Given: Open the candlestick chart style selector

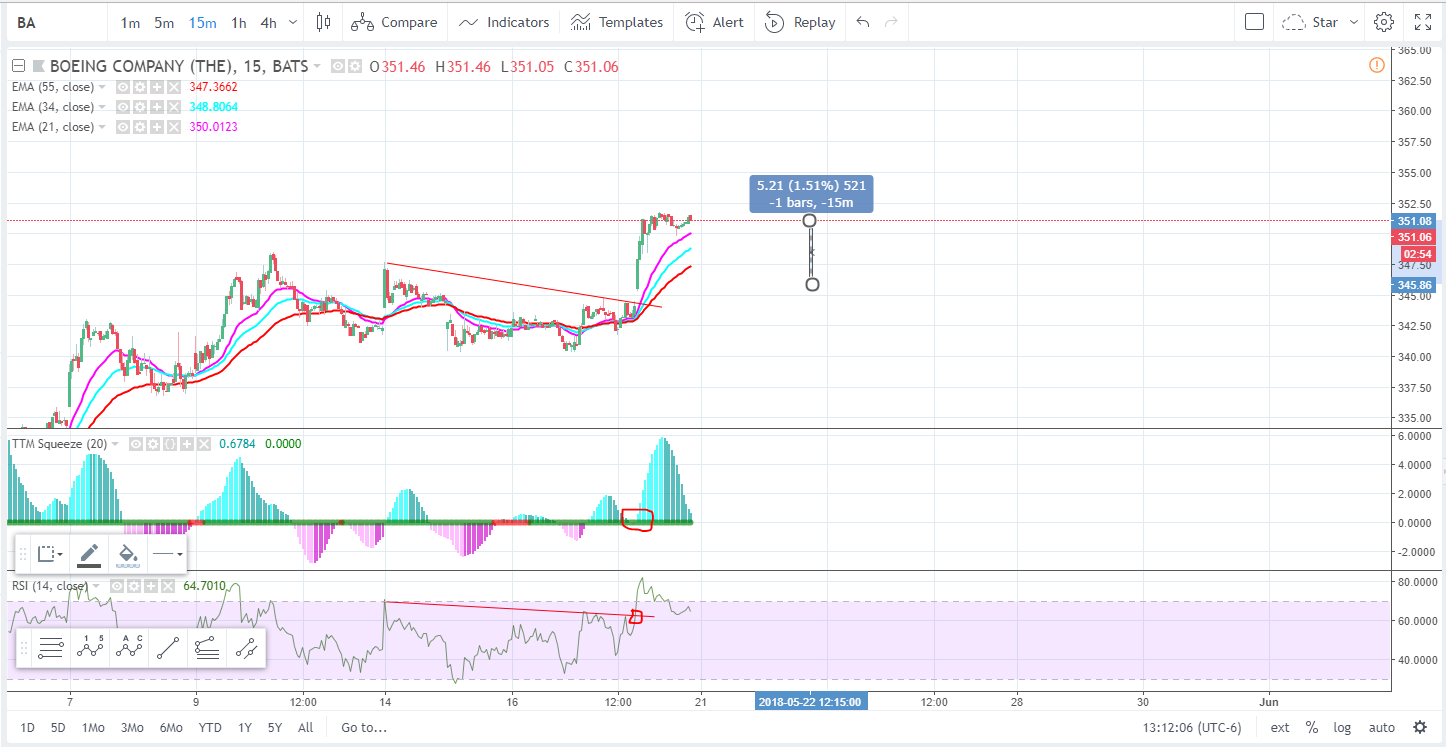Looking at the screenshot, I should click(x=323, y=22).
